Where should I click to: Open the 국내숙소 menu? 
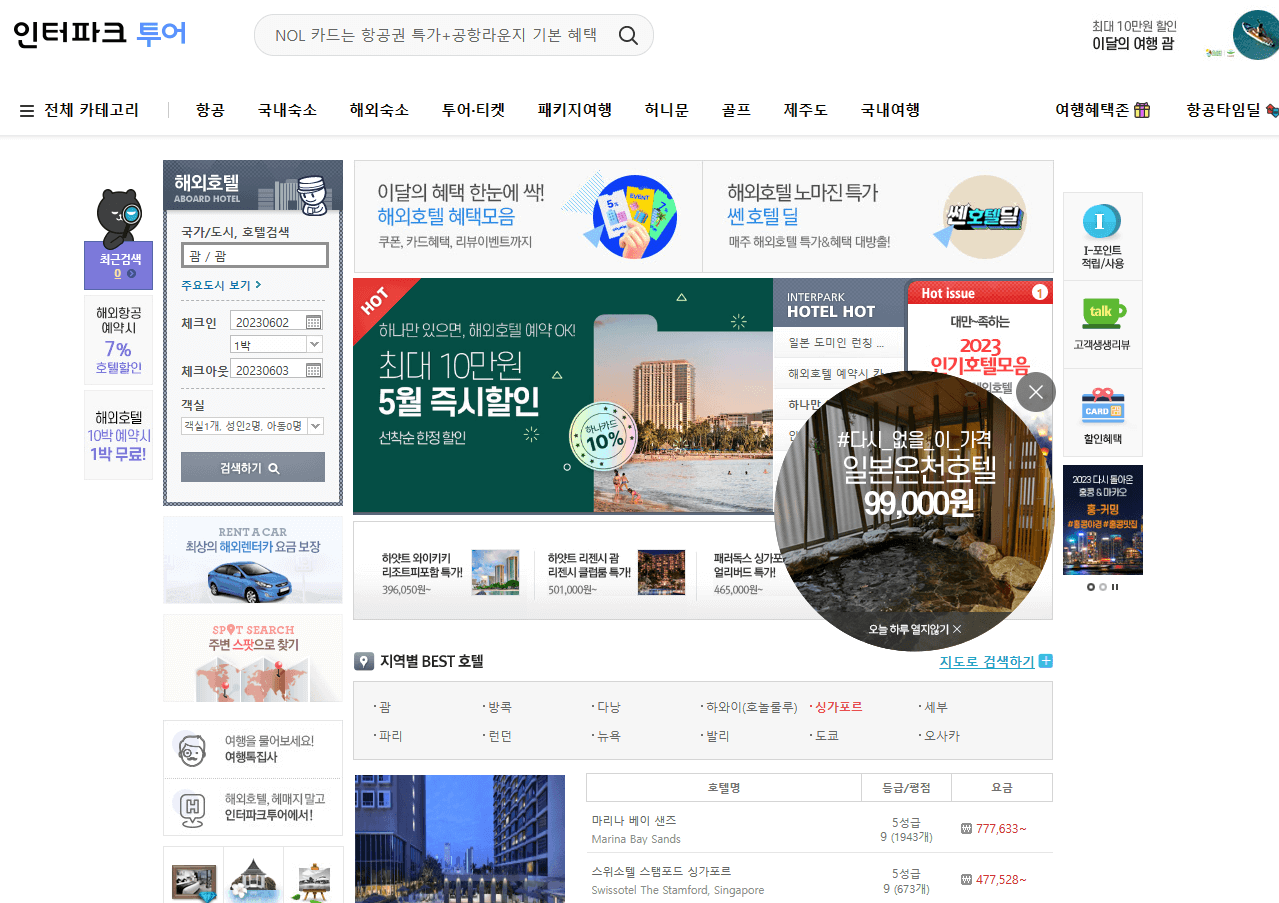[x=287, y=110]
